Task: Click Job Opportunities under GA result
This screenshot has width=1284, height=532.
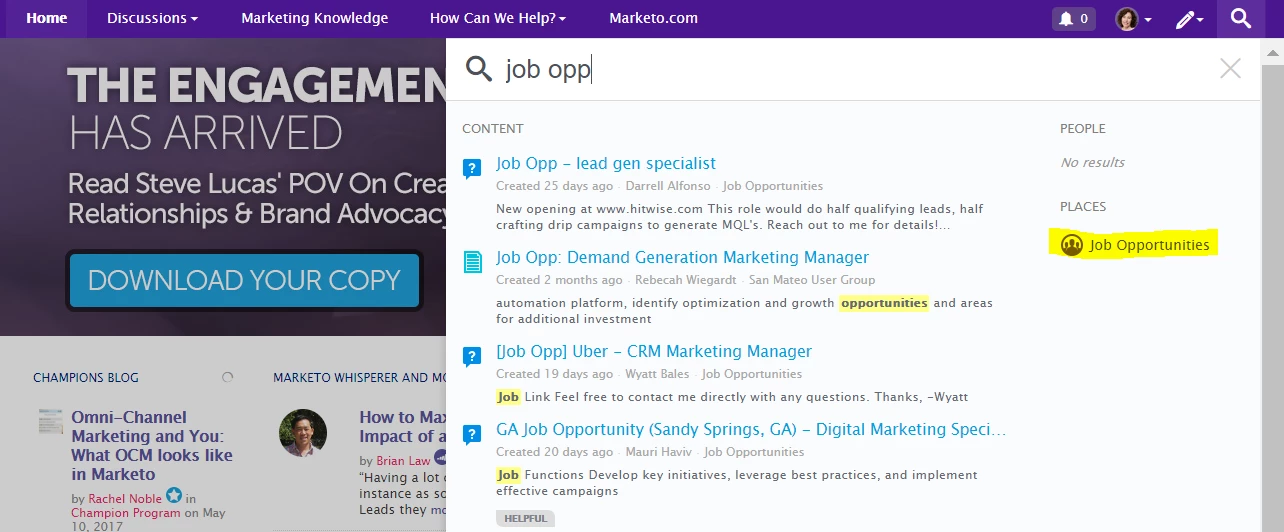Action: (x=754, y=452)
